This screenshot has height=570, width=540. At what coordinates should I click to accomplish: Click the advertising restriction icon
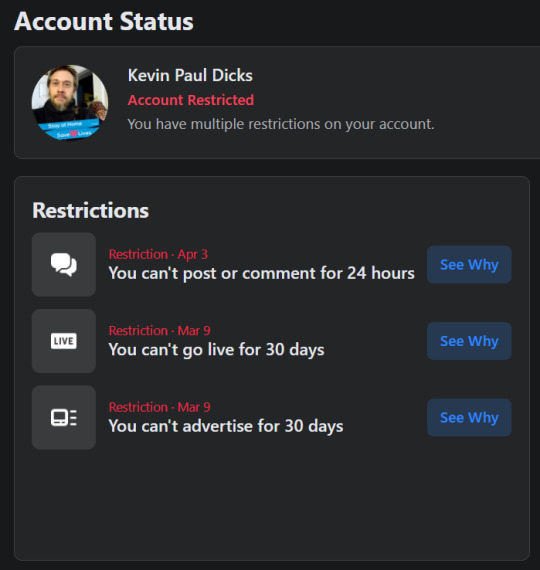[64, 417]
